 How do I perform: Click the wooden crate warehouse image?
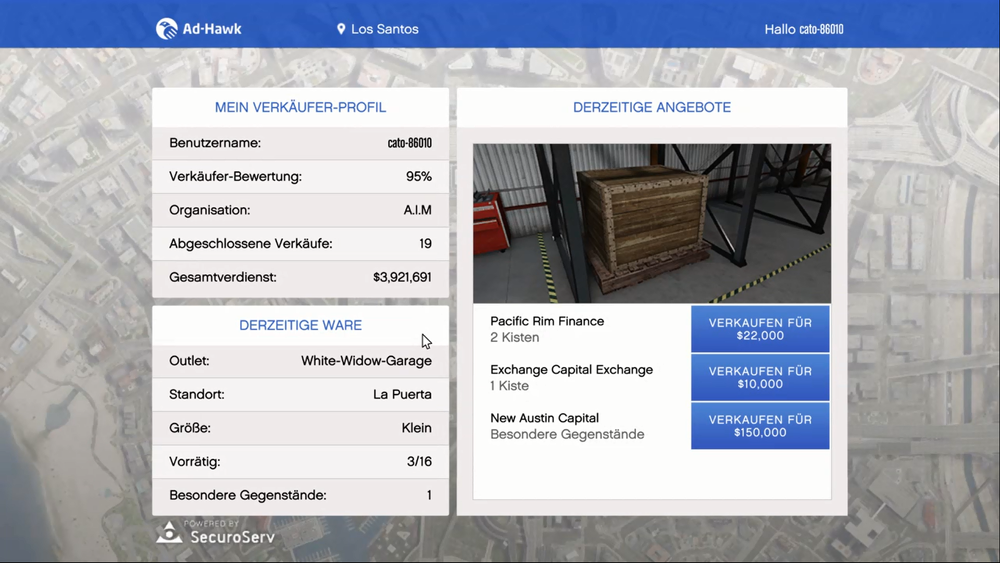coord(652,223)
